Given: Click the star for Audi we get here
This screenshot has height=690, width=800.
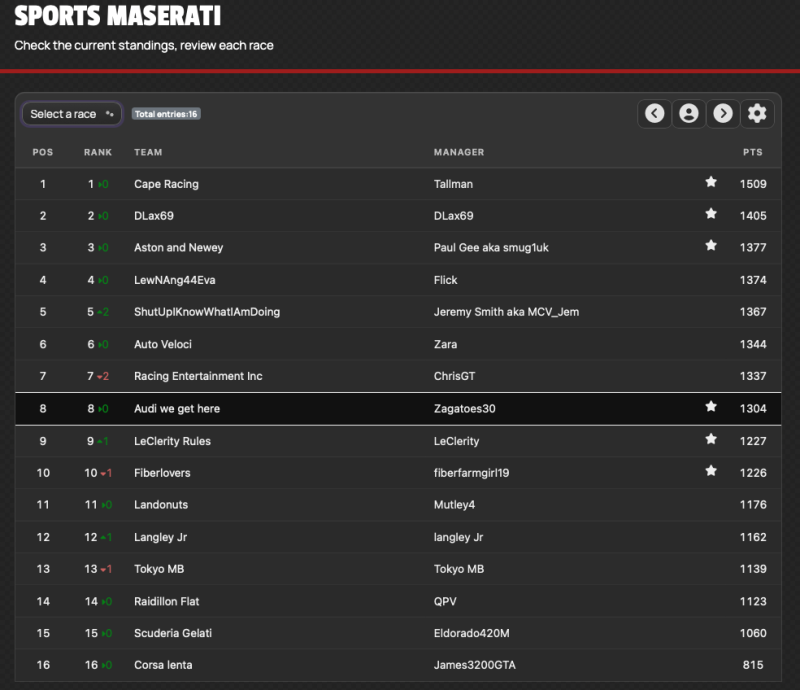Looking at the screenshot, I should tap(711, 407).
